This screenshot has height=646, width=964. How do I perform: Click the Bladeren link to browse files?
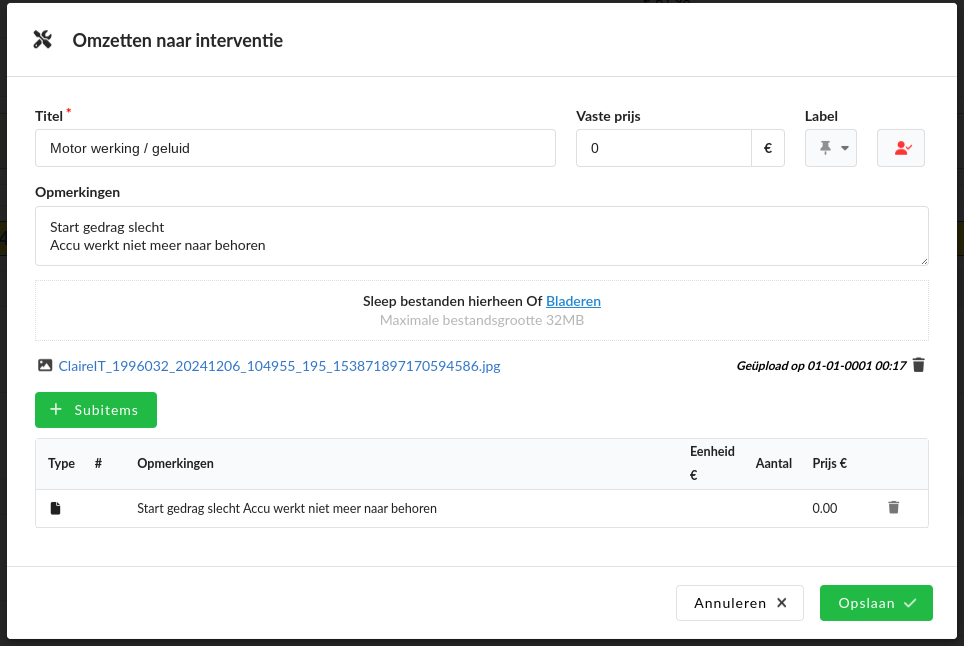[x=573, y=301]
